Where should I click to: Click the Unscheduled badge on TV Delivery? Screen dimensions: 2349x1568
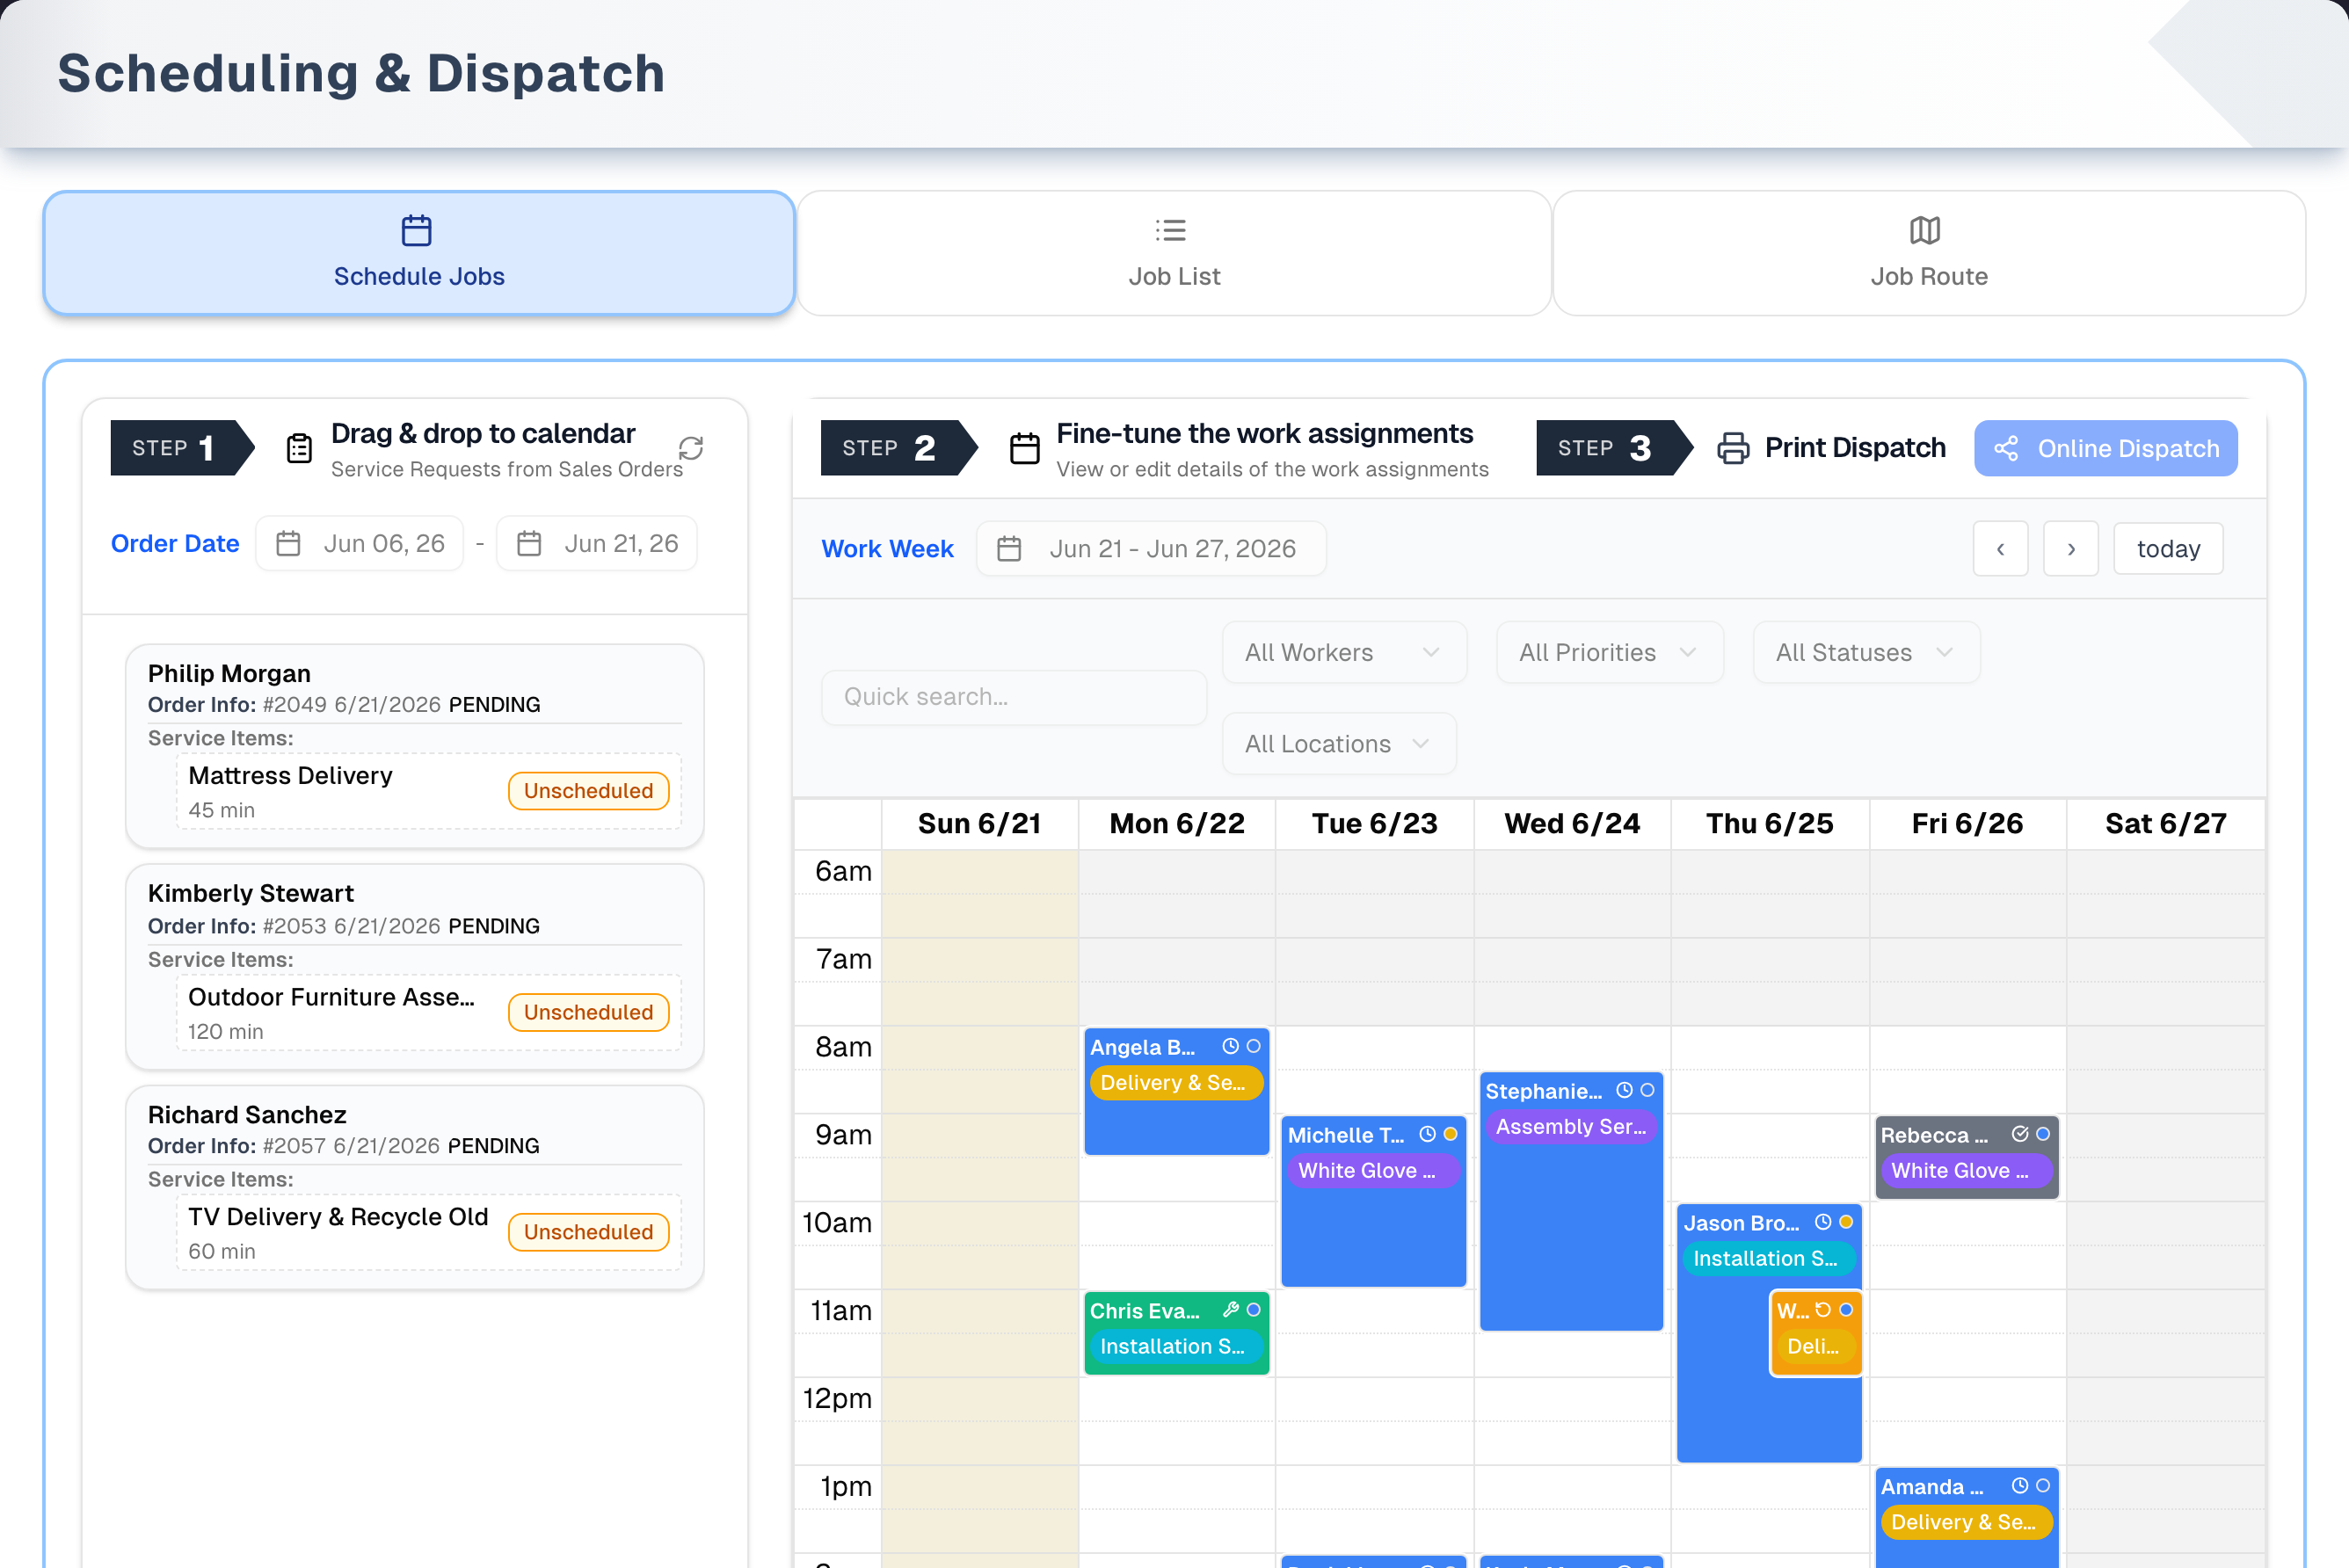pyautogui.click(x=588, y=1232)
